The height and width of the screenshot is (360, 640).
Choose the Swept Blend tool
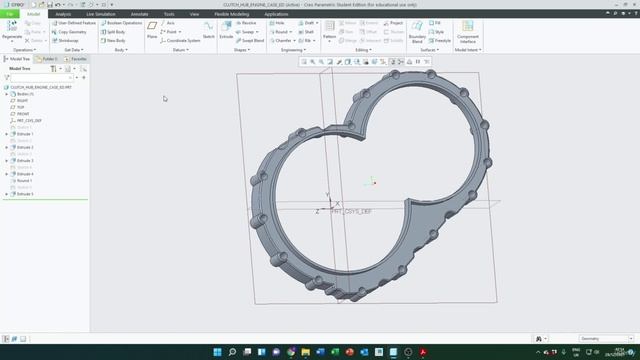point(250,41)
